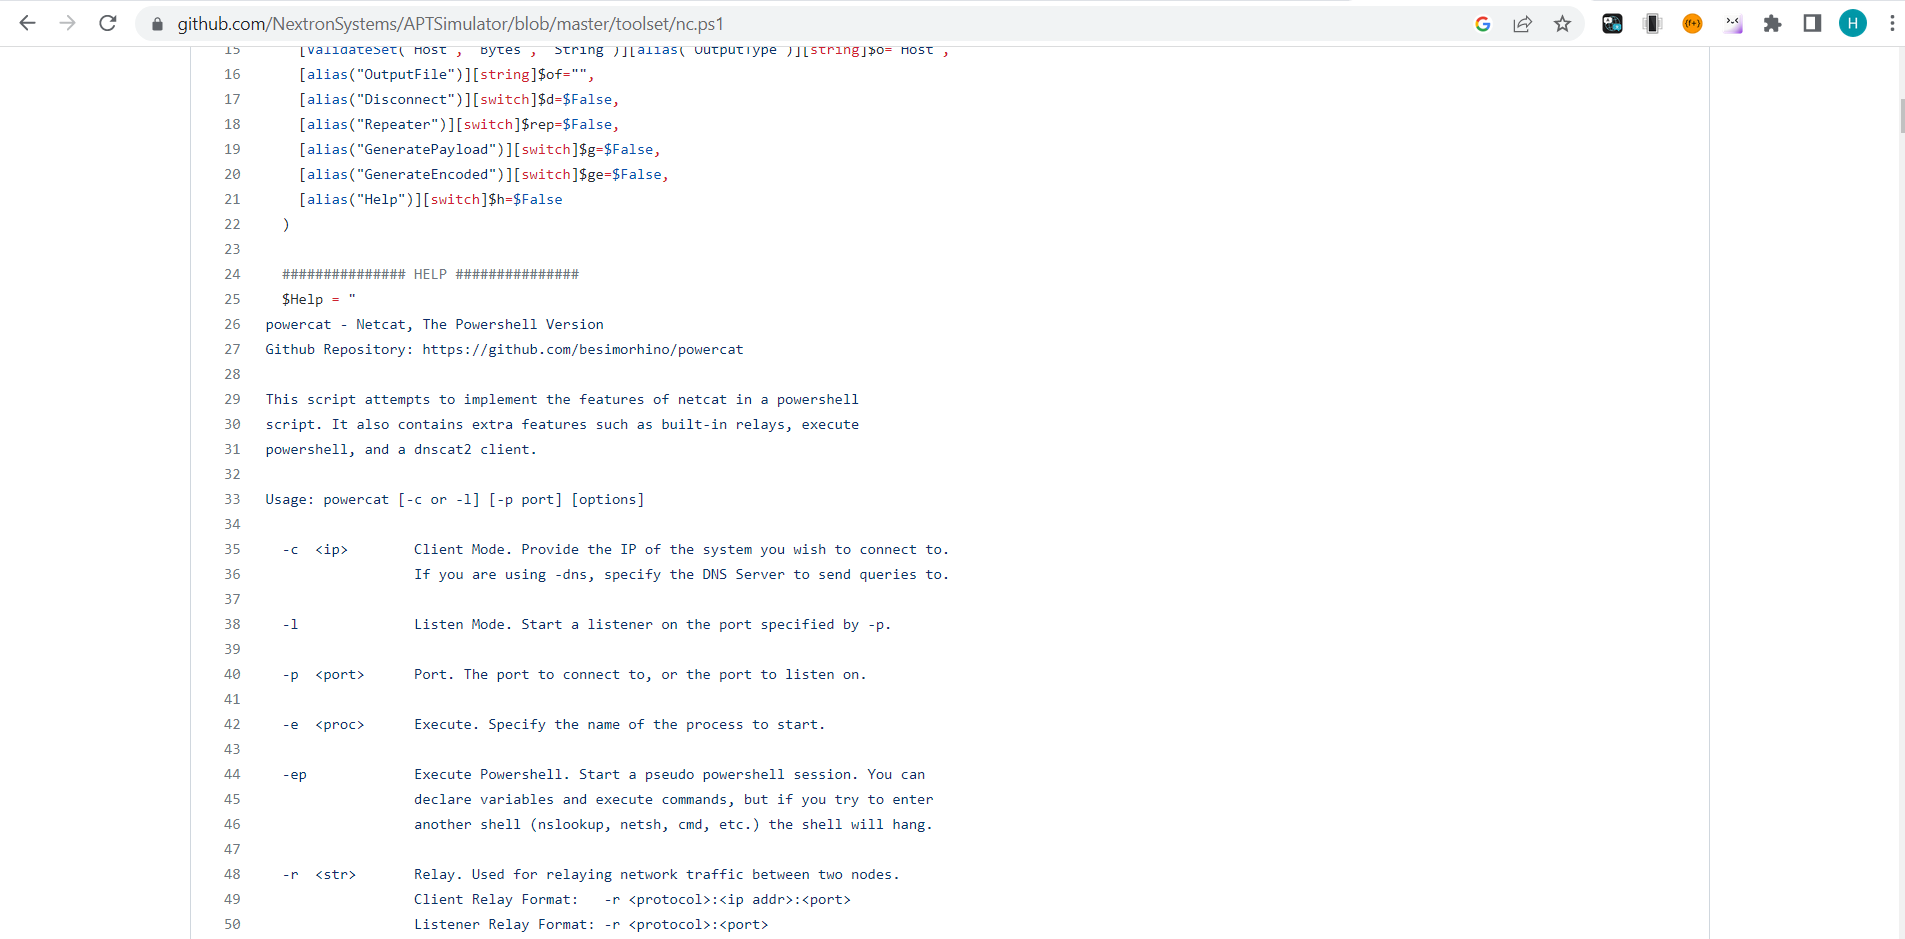Select line number 35
The image size is (1905, 939).
pos(232,549)
